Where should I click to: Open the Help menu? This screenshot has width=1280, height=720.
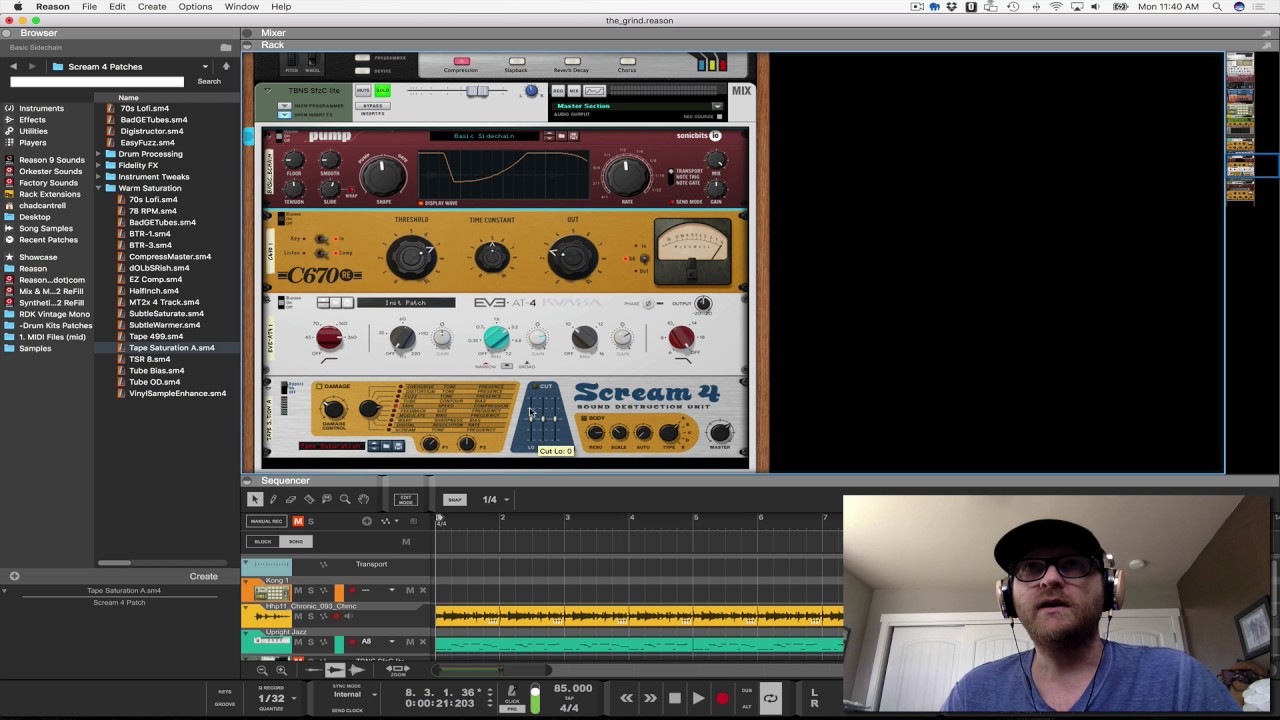[281, 7]
